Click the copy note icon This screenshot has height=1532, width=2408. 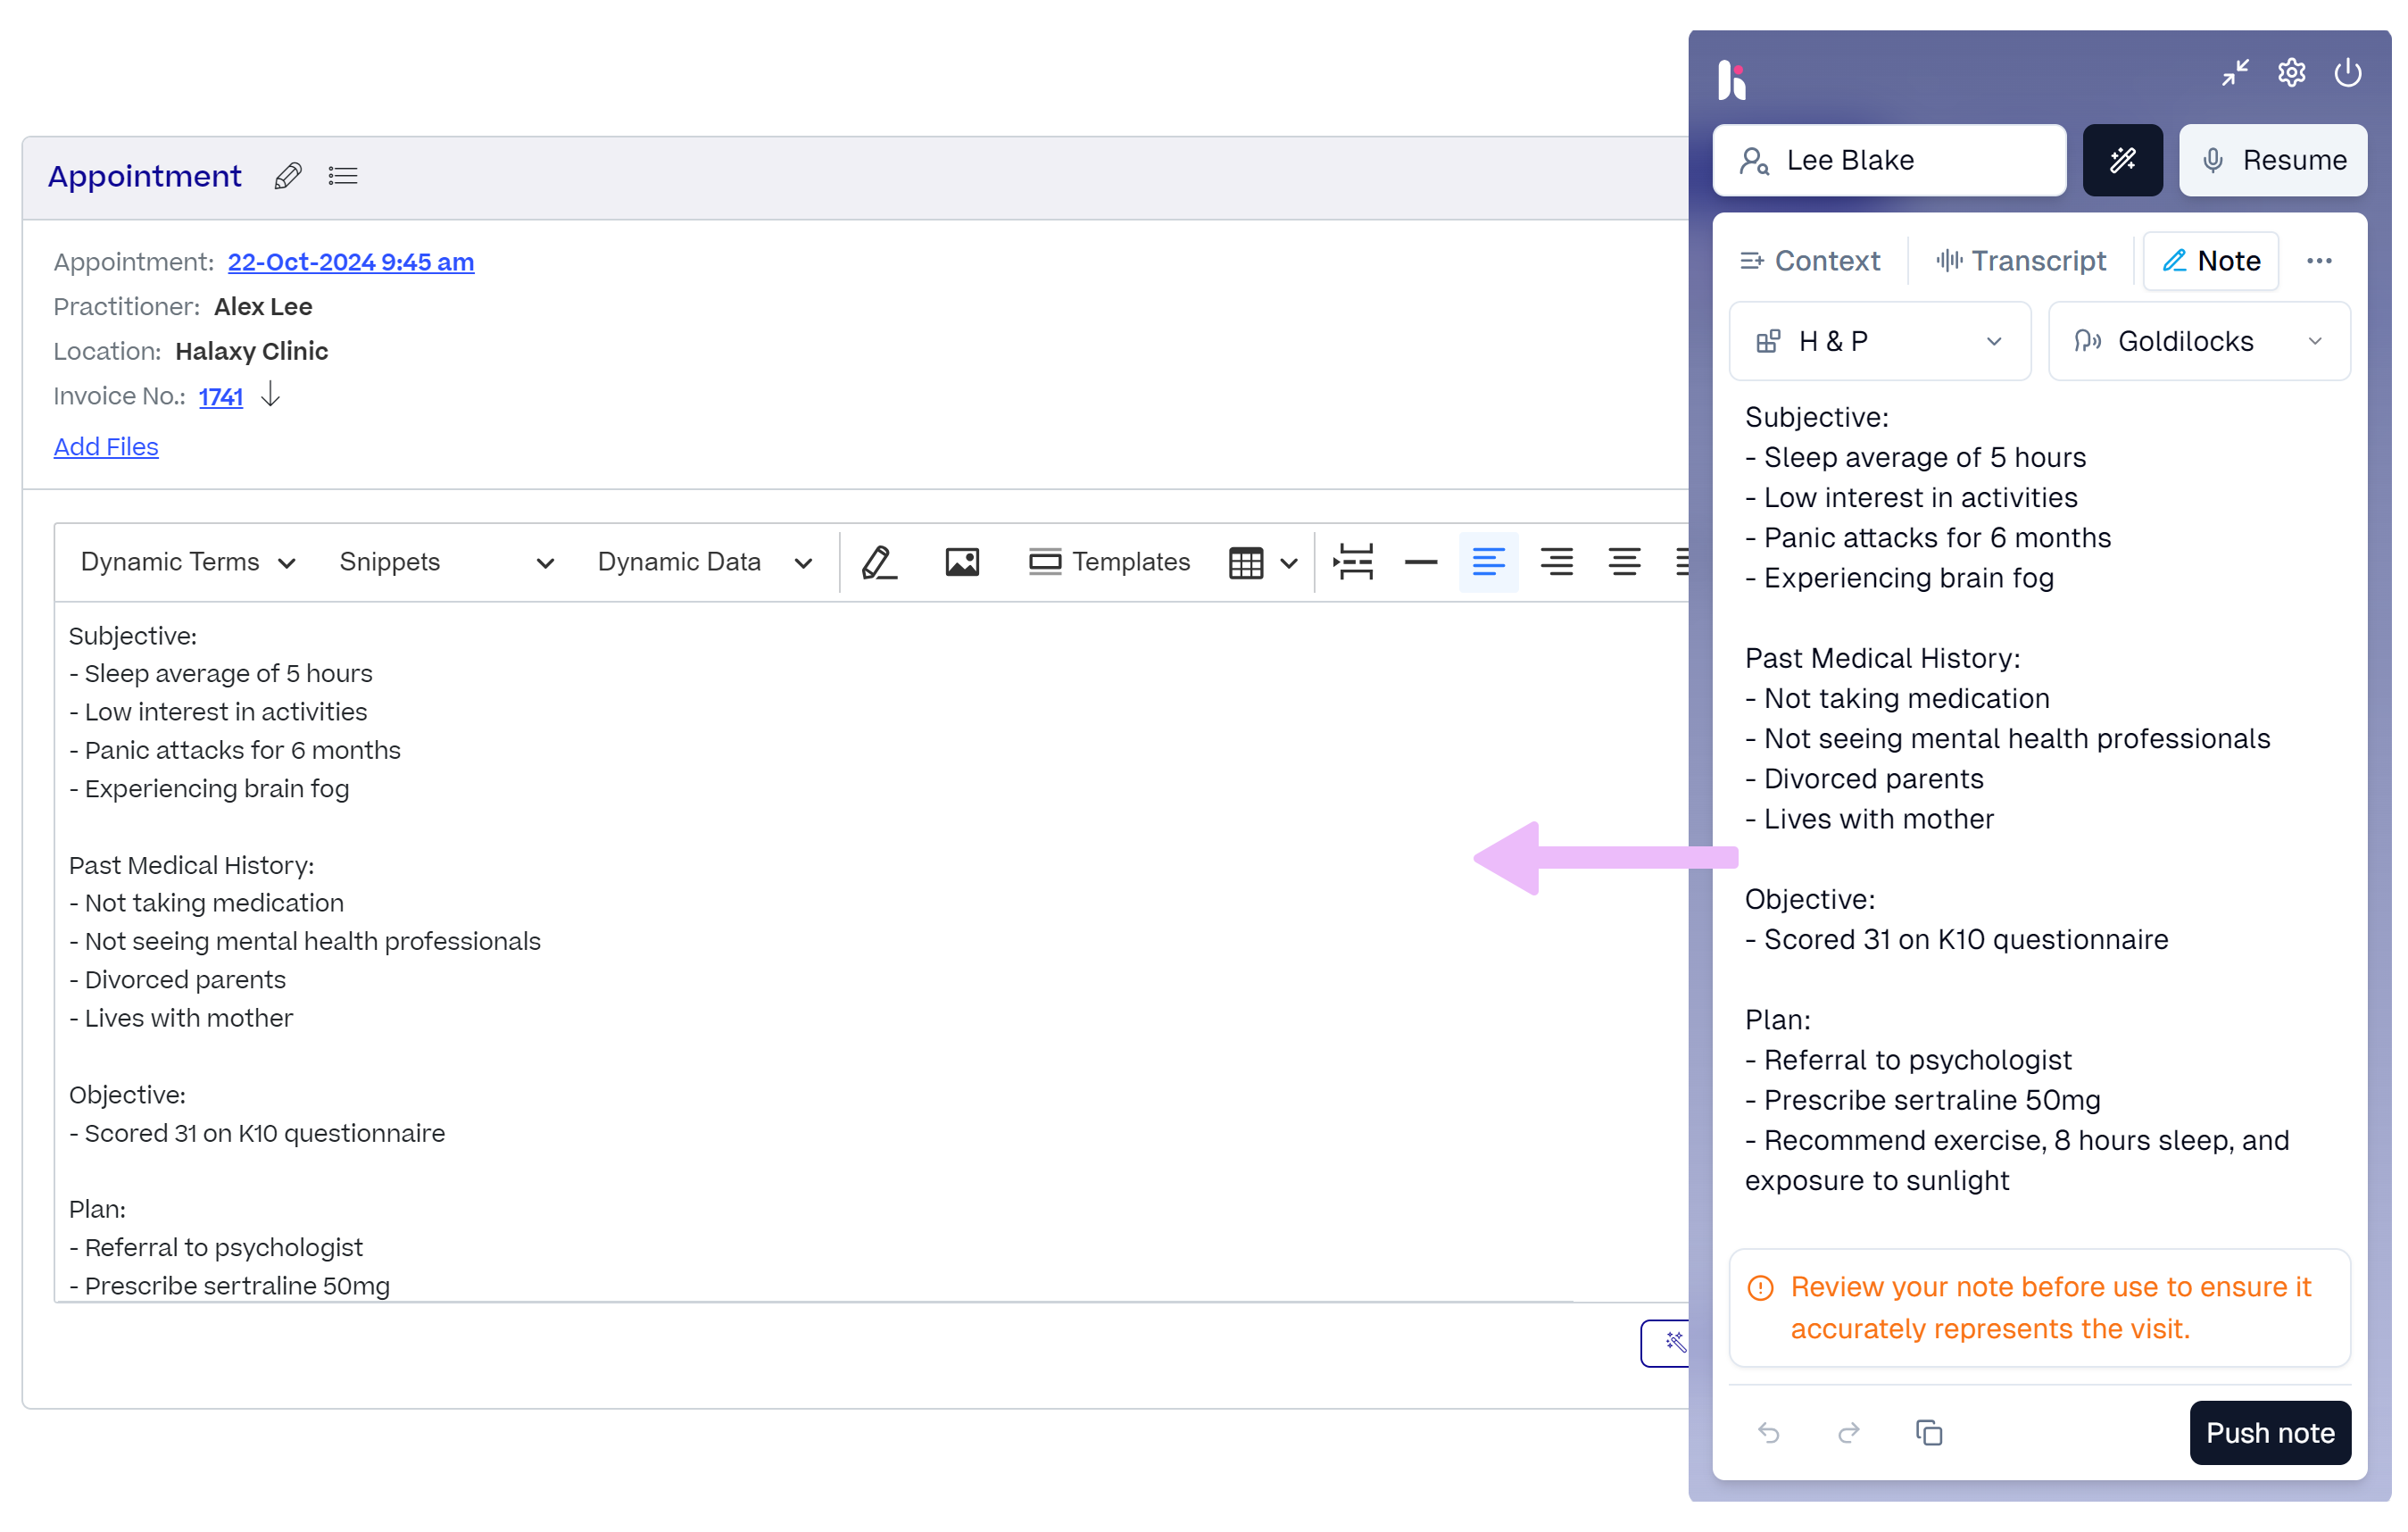point(1929,1432)
